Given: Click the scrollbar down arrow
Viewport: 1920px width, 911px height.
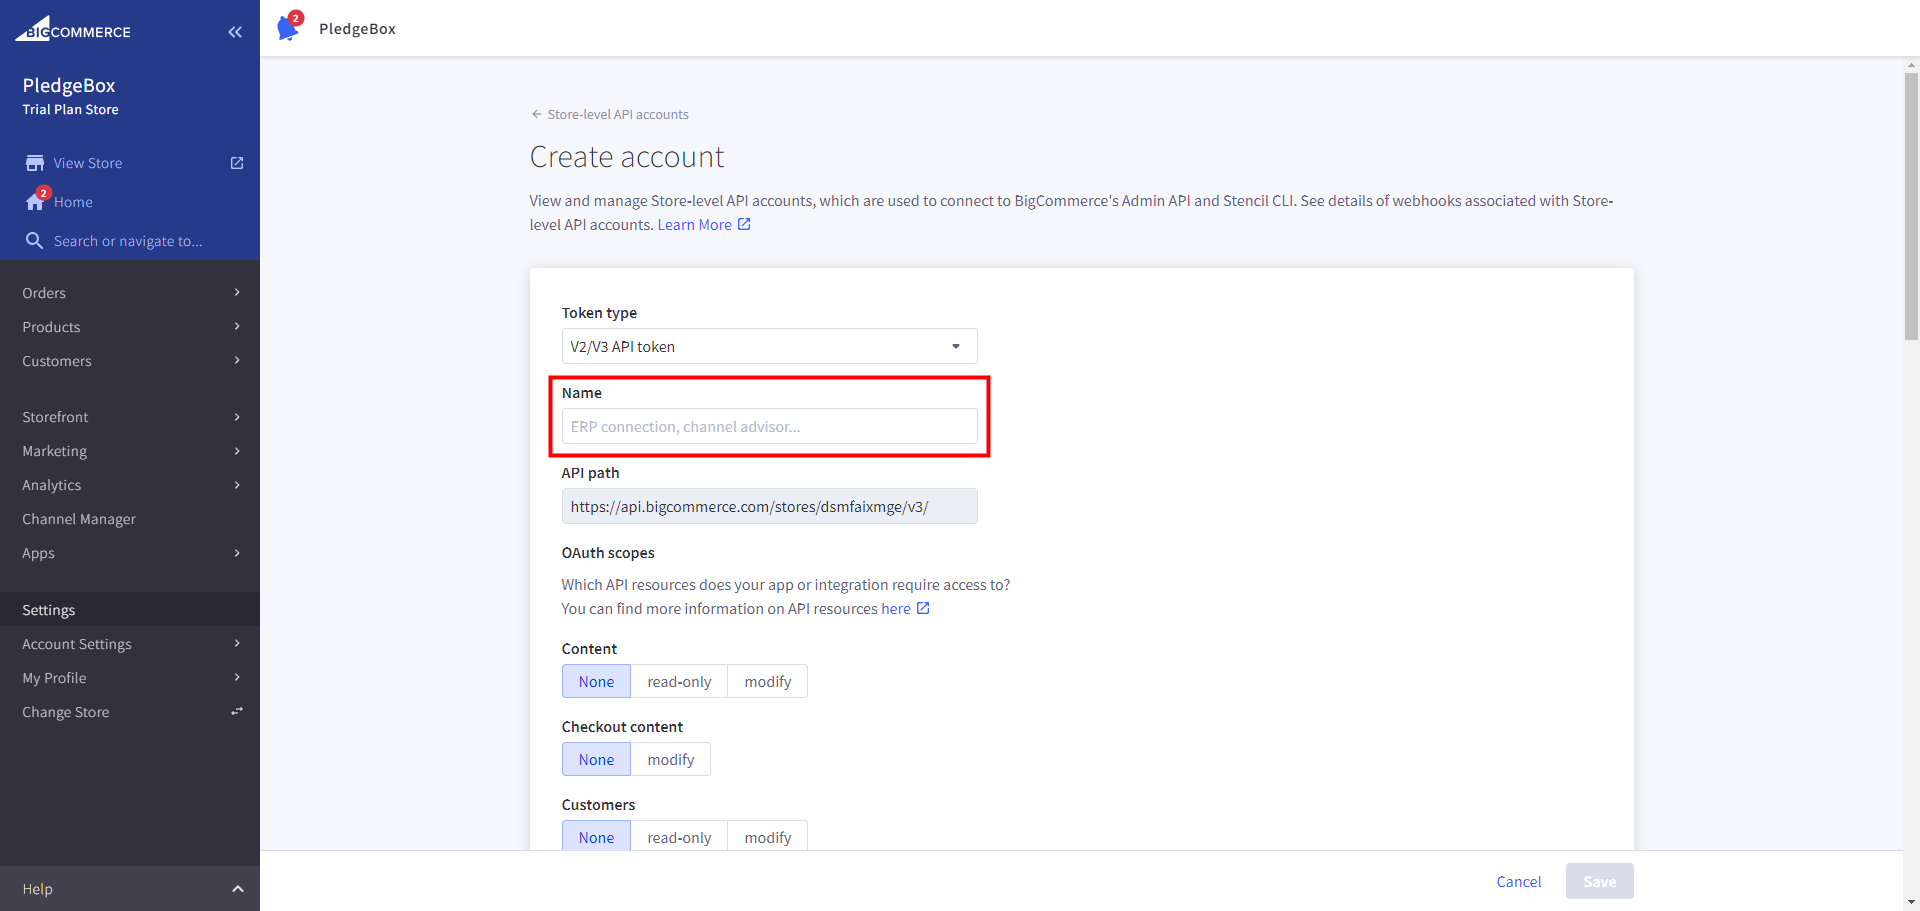Looking at the screenshot, I should [x=1911, y=902].
